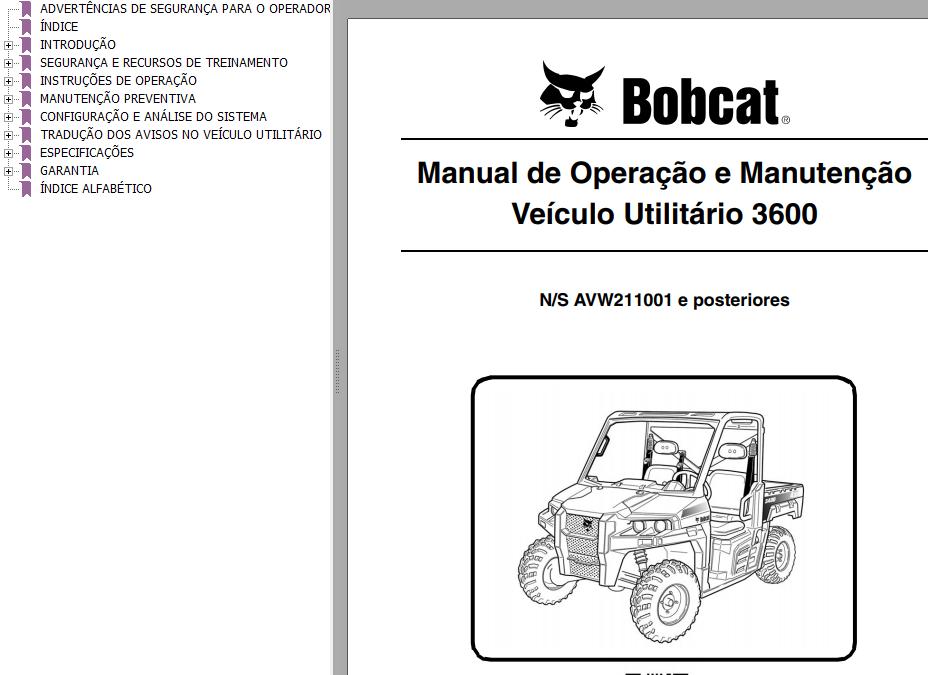Viewport: 928px width, 675px height.
Task: Click the Bobcat logo on the page
Action: 664,95
